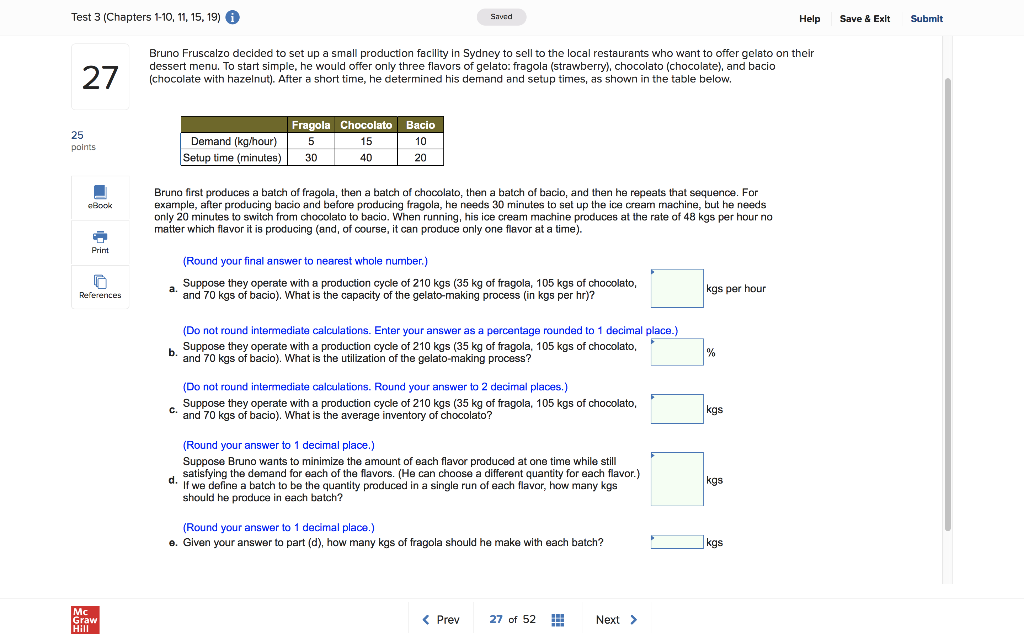This screenshot has height=640, width=1024.
Task: Click the Next right chevron arrow
Action: [x=633, y=620]
